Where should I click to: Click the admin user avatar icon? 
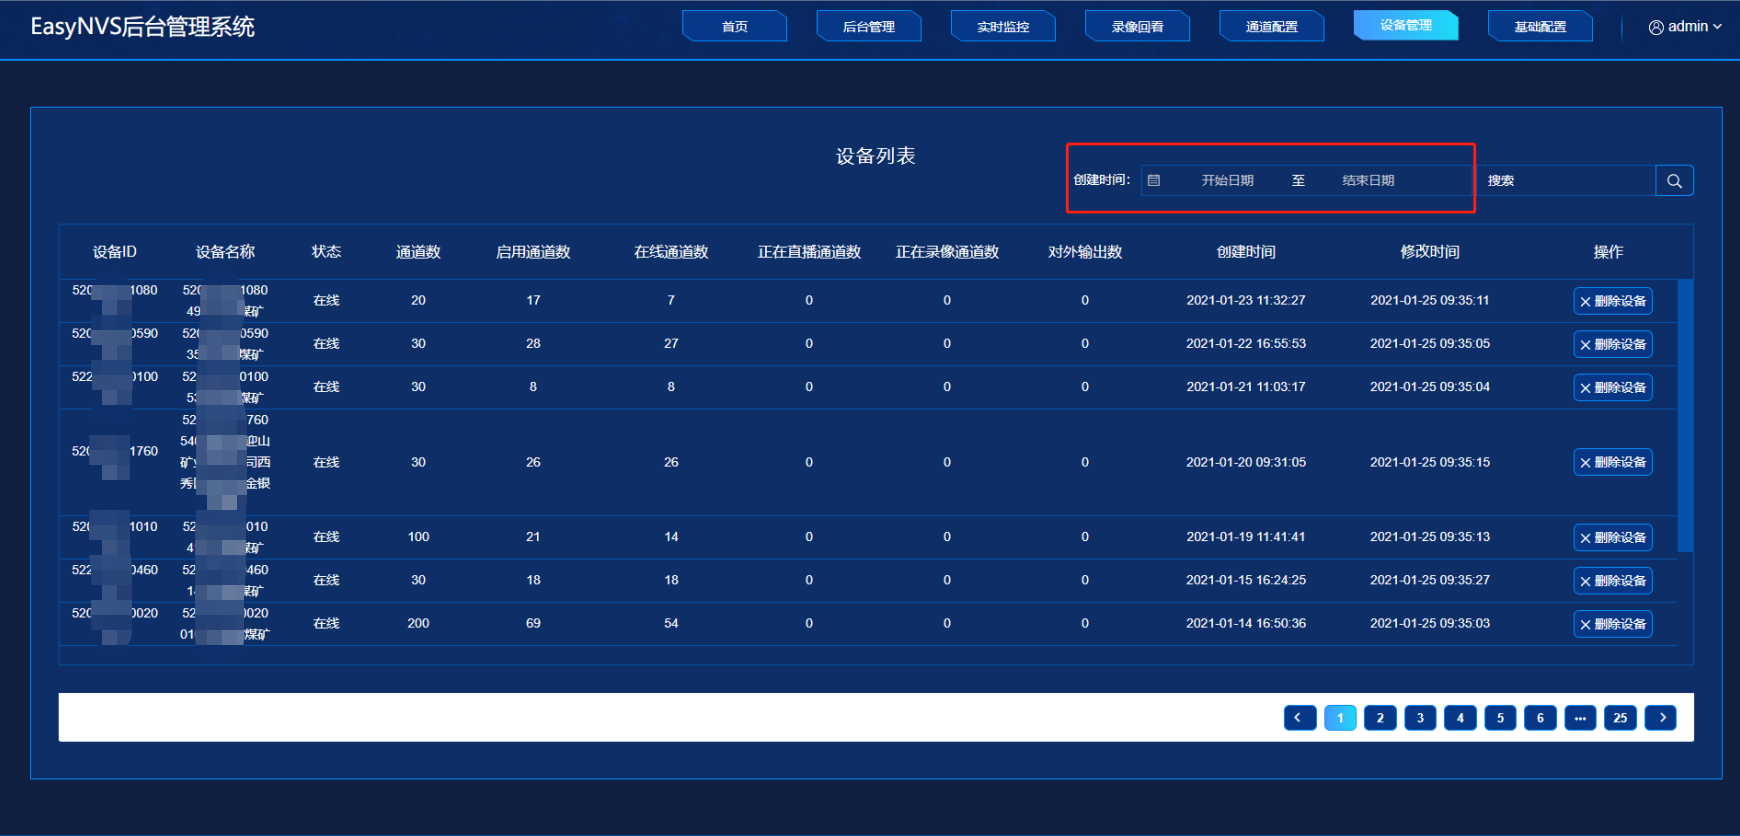click(1656, 27)
